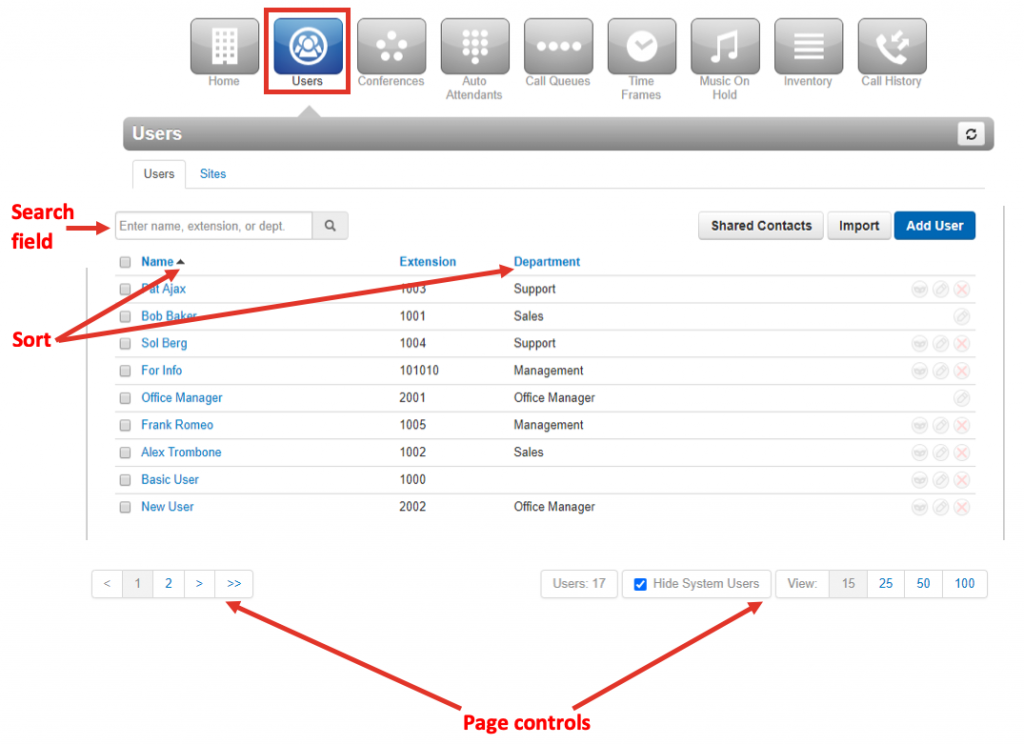
Task: Check the select-all checkbox in header
Action: tap(125, 262)
